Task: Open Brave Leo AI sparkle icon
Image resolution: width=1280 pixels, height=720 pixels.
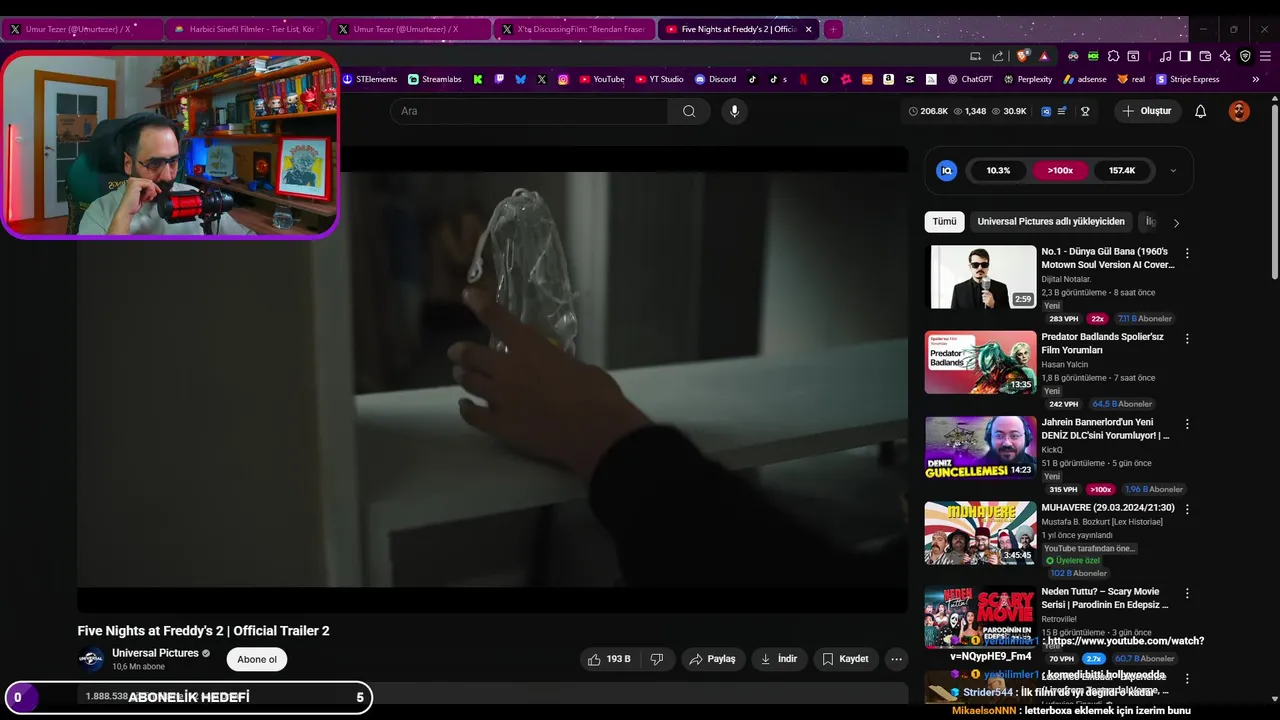Action: (x=1225, y=56)
